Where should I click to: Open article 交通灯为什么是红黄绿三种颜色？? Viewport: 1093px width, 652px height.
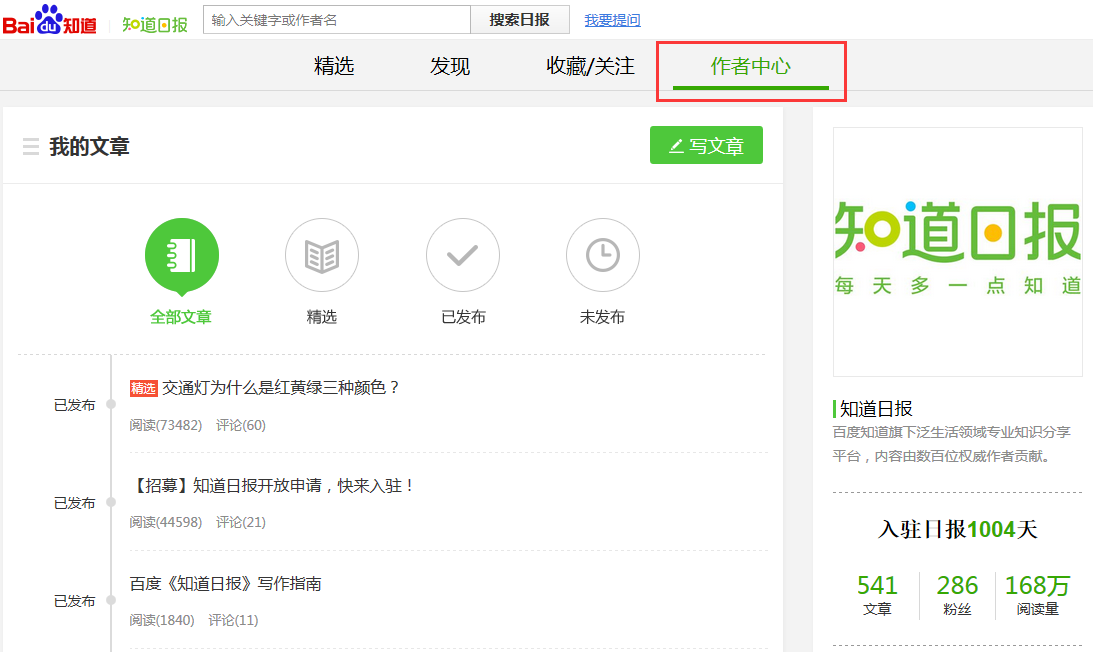(281, 388)
